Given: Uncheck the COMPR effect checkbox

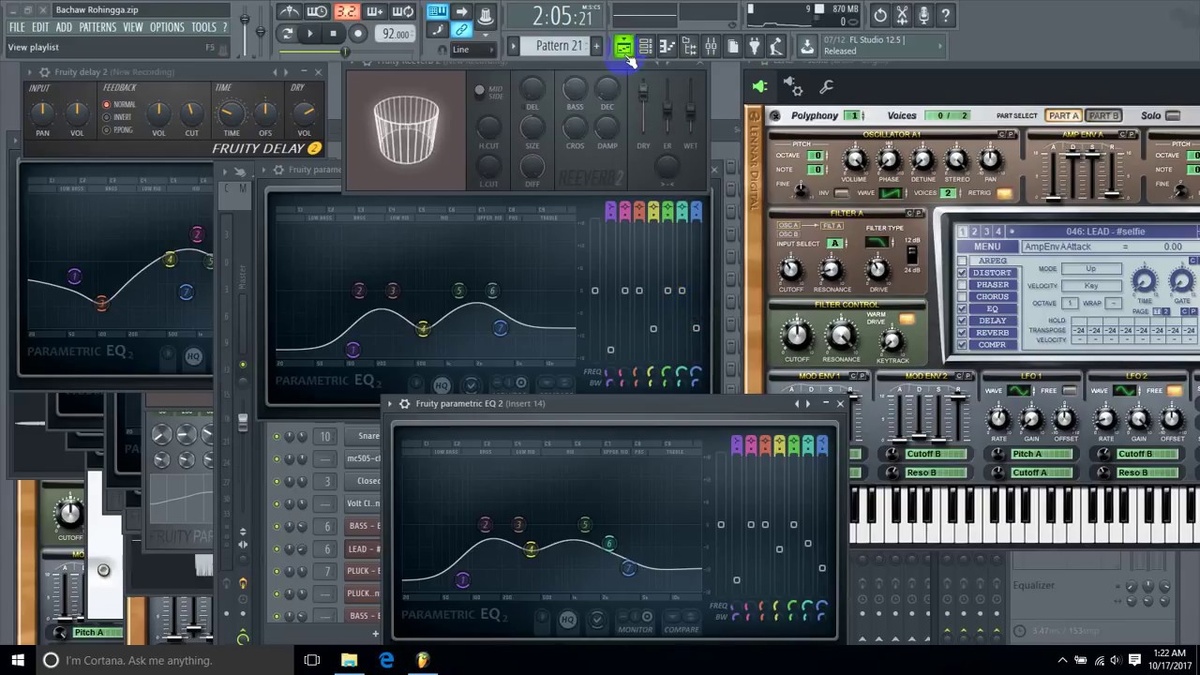Looking at the screenshot, I should 962,345.
